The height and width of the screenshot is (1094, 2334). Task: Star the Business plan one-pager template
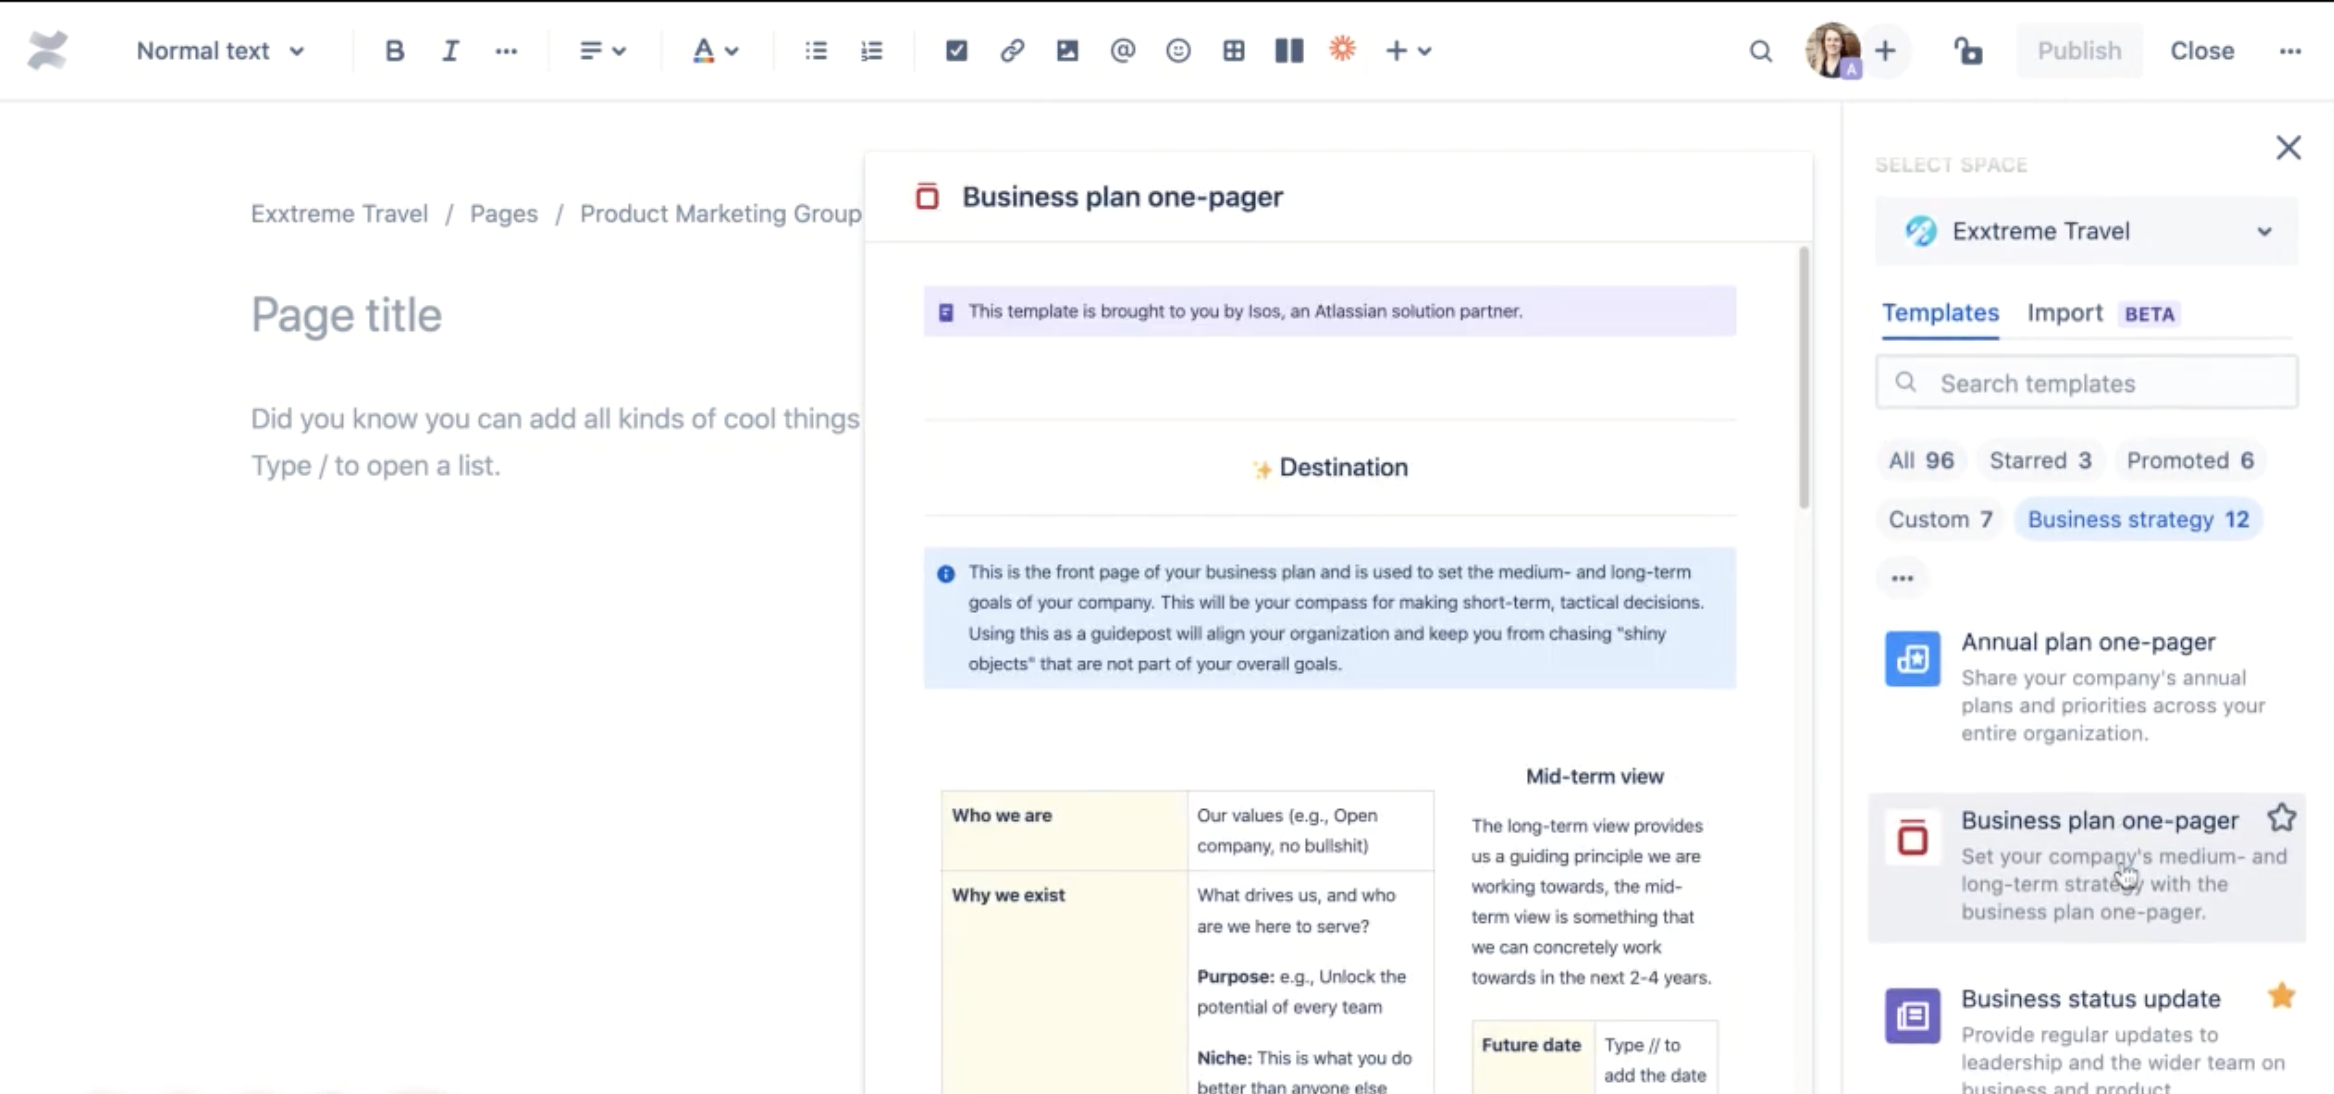click(2281, 818)
